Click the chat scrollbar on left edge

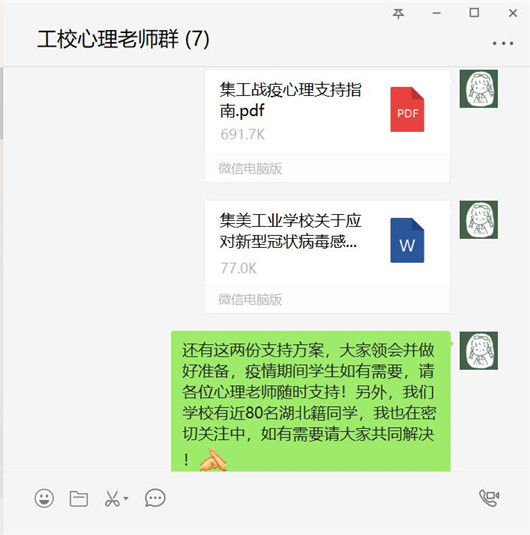pos(1,103)
